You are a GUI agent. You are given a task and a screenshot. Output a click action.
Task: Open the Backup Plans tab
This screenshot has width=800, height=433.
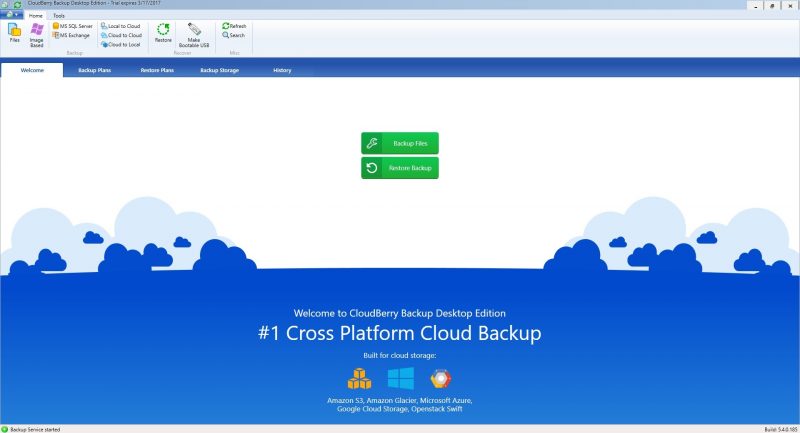pyautogui.click(x=94, y=70)
